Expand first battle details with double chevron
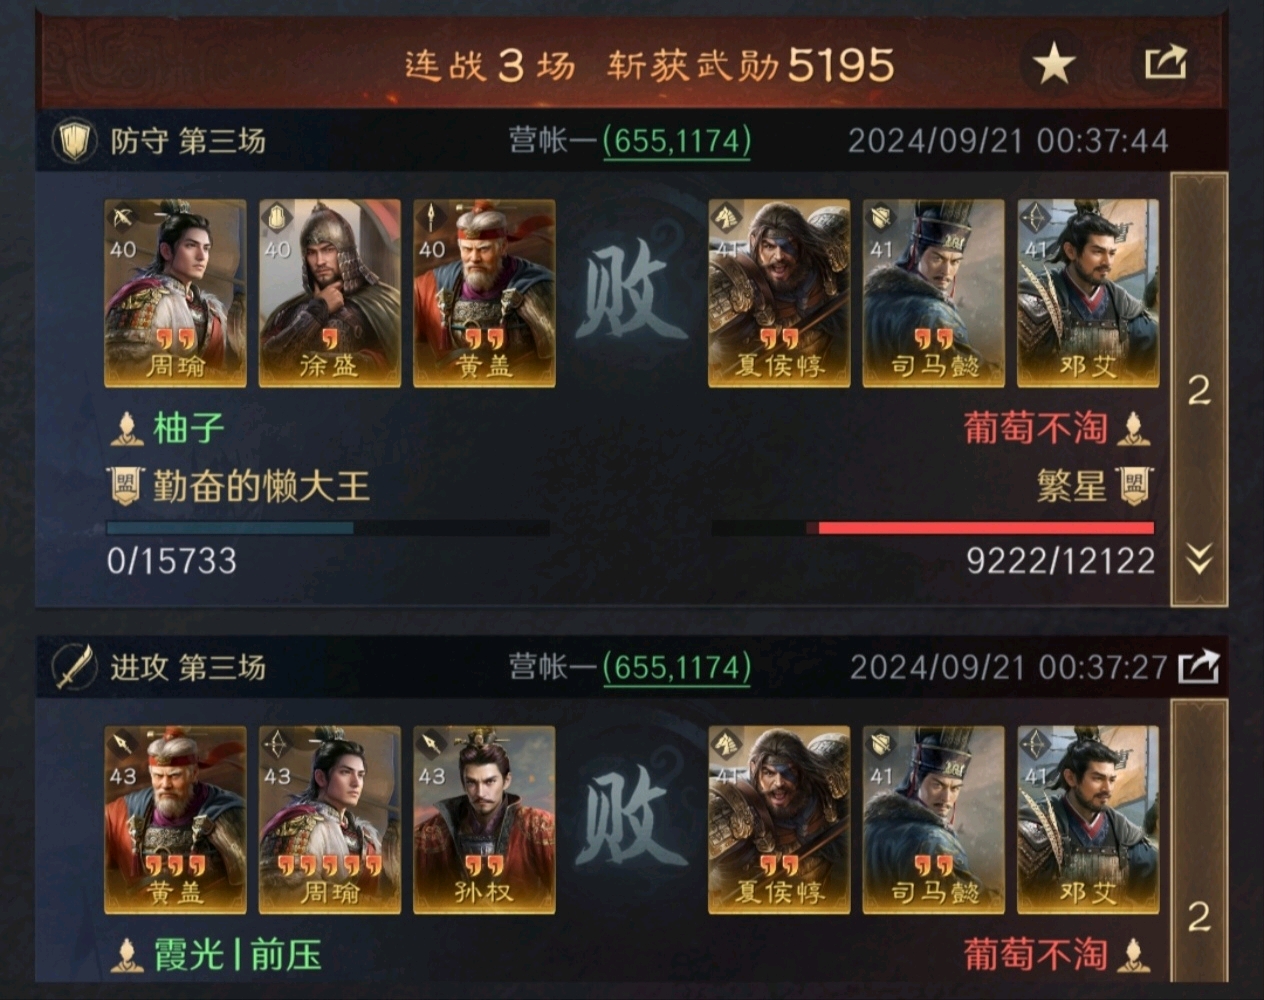 [x=1199, y=559]
